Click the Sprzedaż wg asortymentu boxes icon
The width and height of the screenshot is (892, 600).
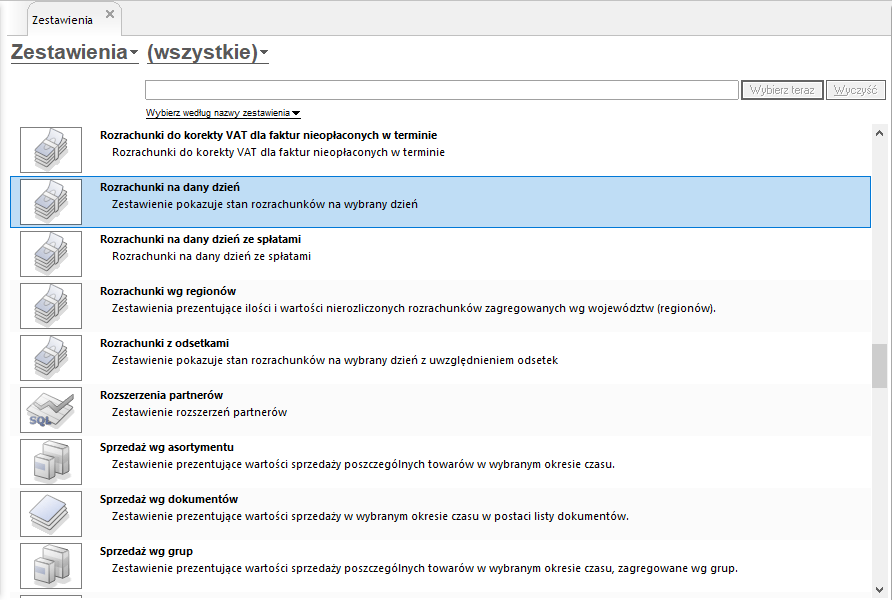(51, 462)
